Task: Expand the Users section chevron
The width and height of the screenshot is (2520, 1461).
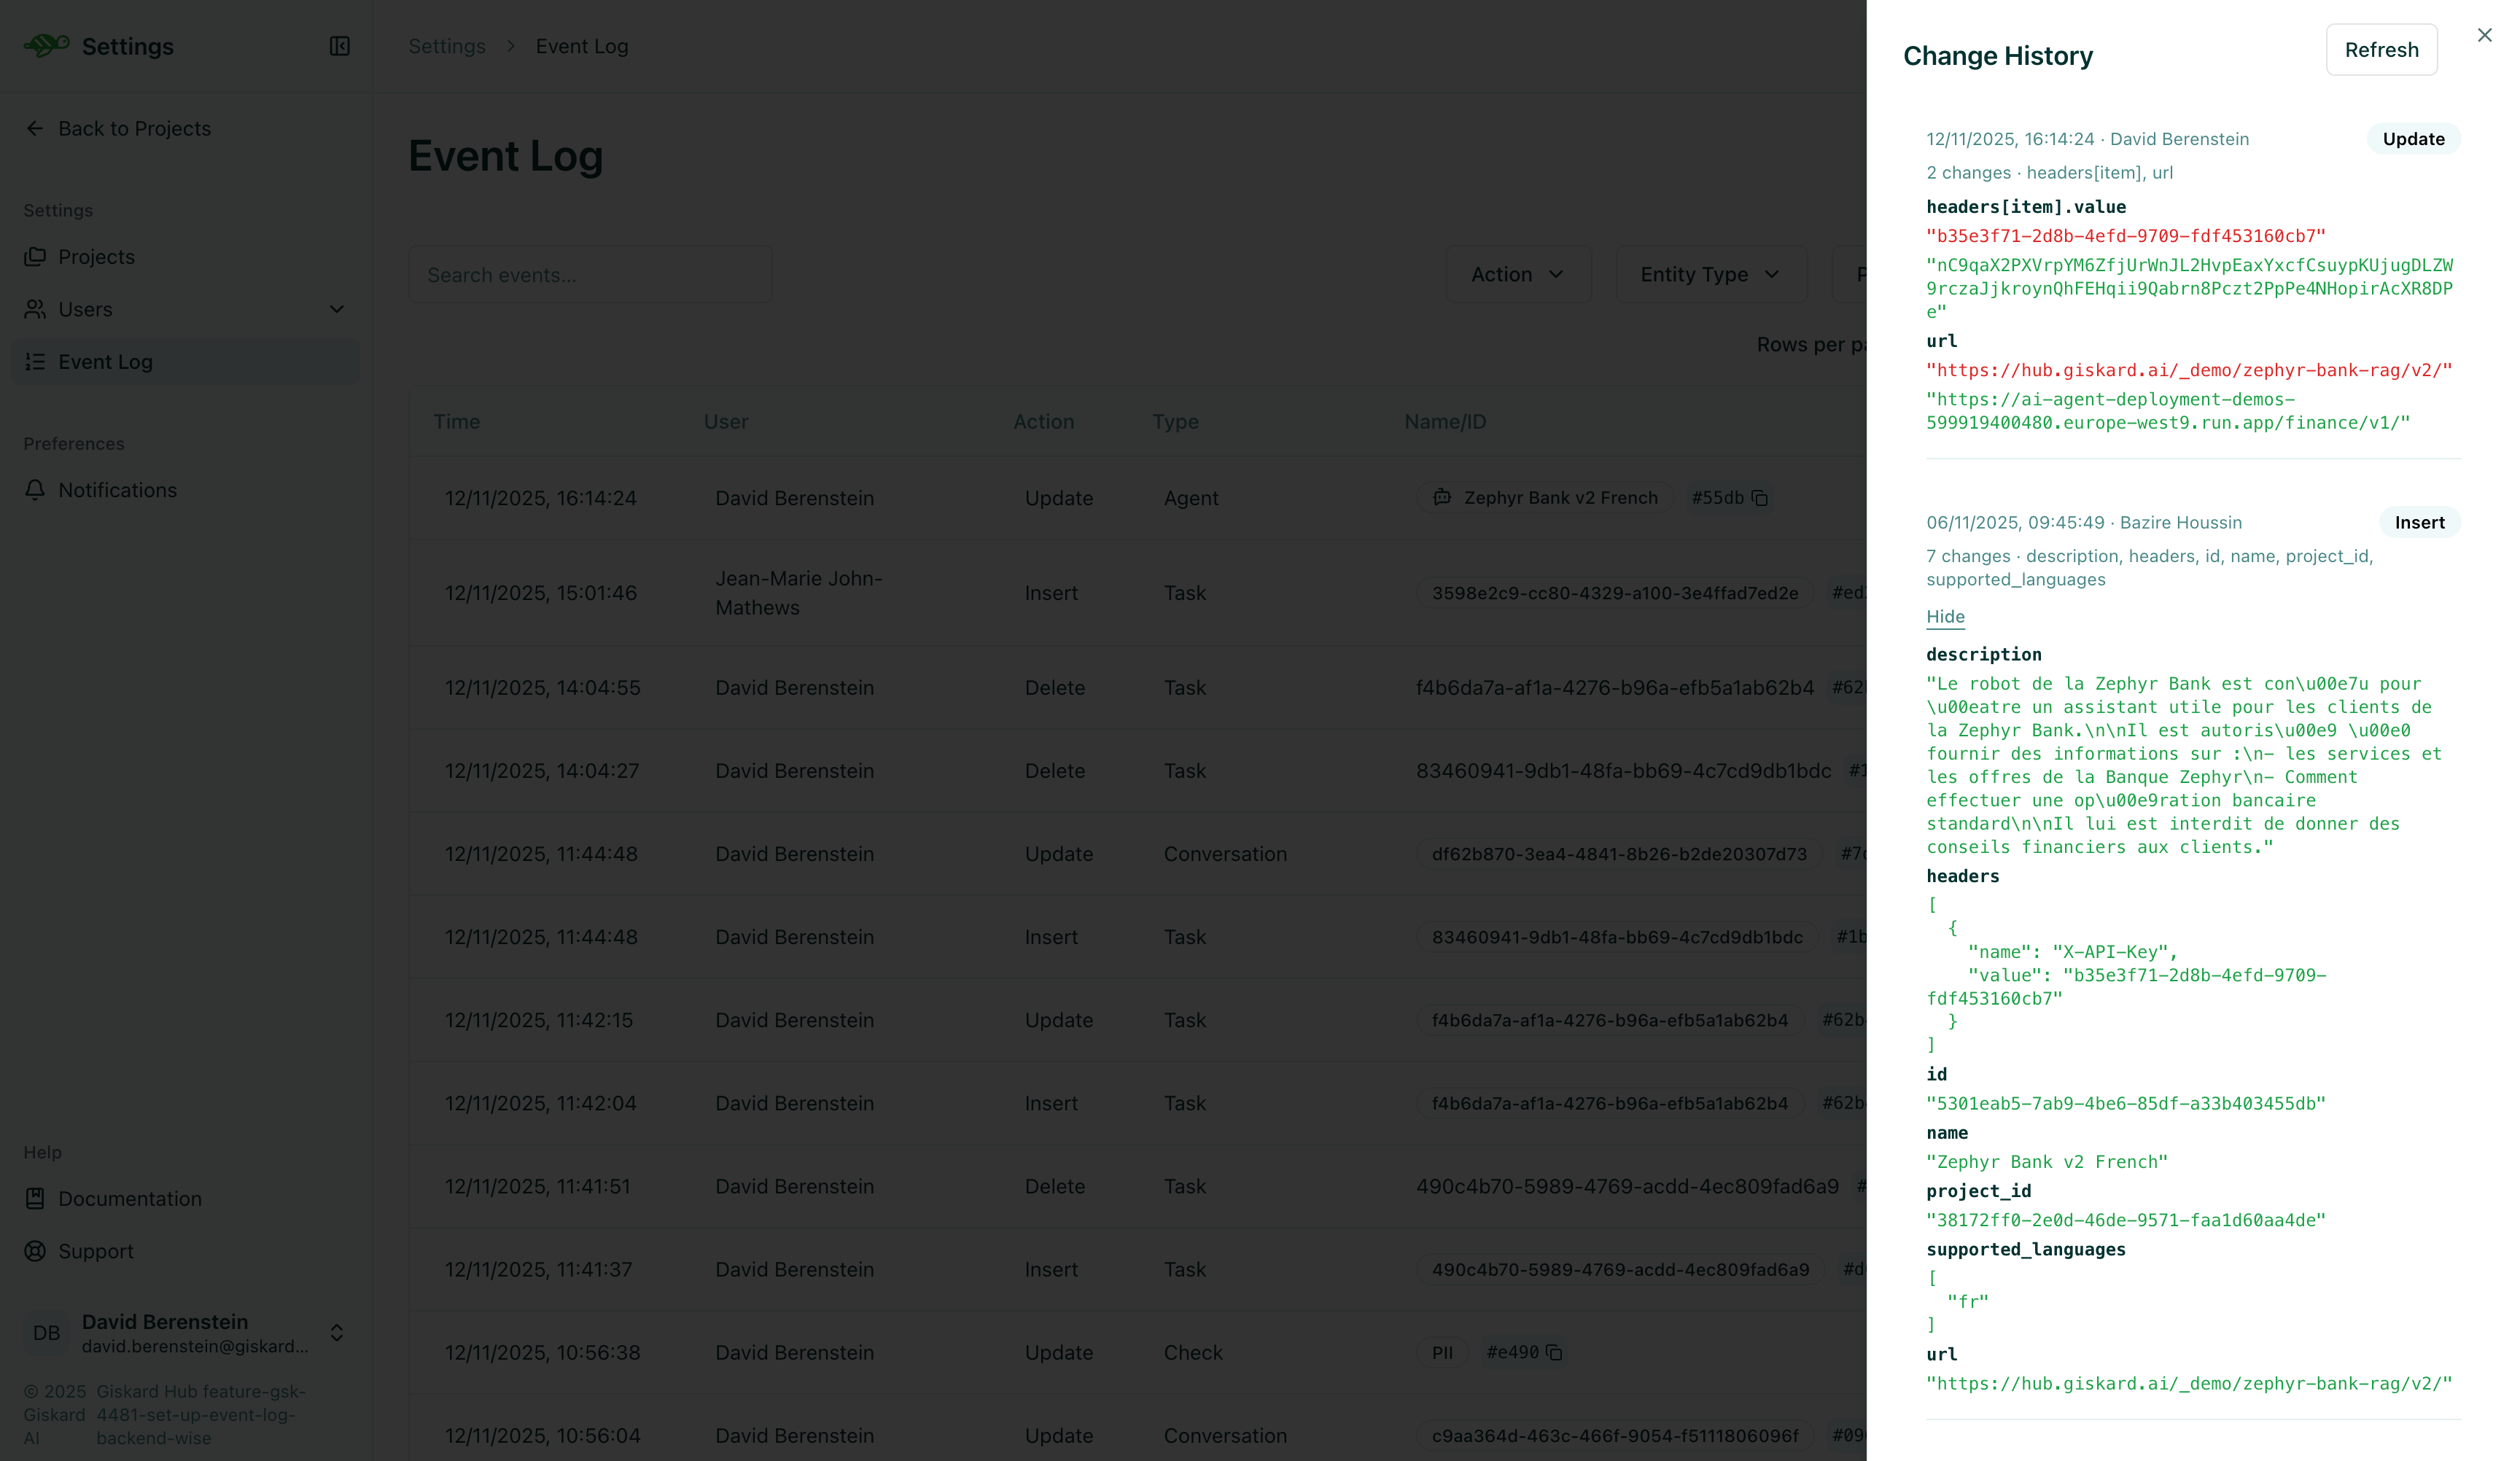Action: click(337, 309)
